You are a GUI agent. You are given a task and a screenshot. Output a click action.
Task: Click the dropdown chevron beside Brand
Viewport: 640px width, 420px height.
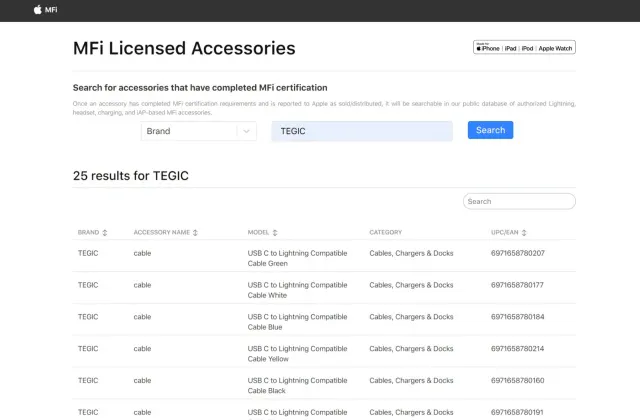tap(246, 131)
